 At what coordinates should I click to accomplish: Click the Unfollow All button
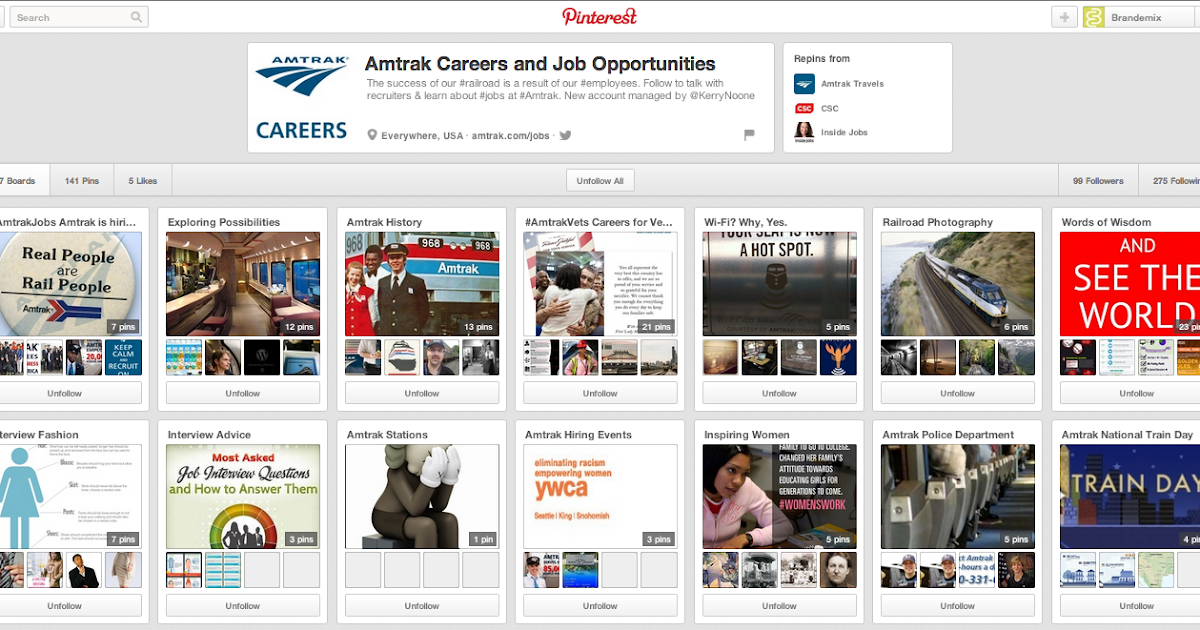coord(600,180)
